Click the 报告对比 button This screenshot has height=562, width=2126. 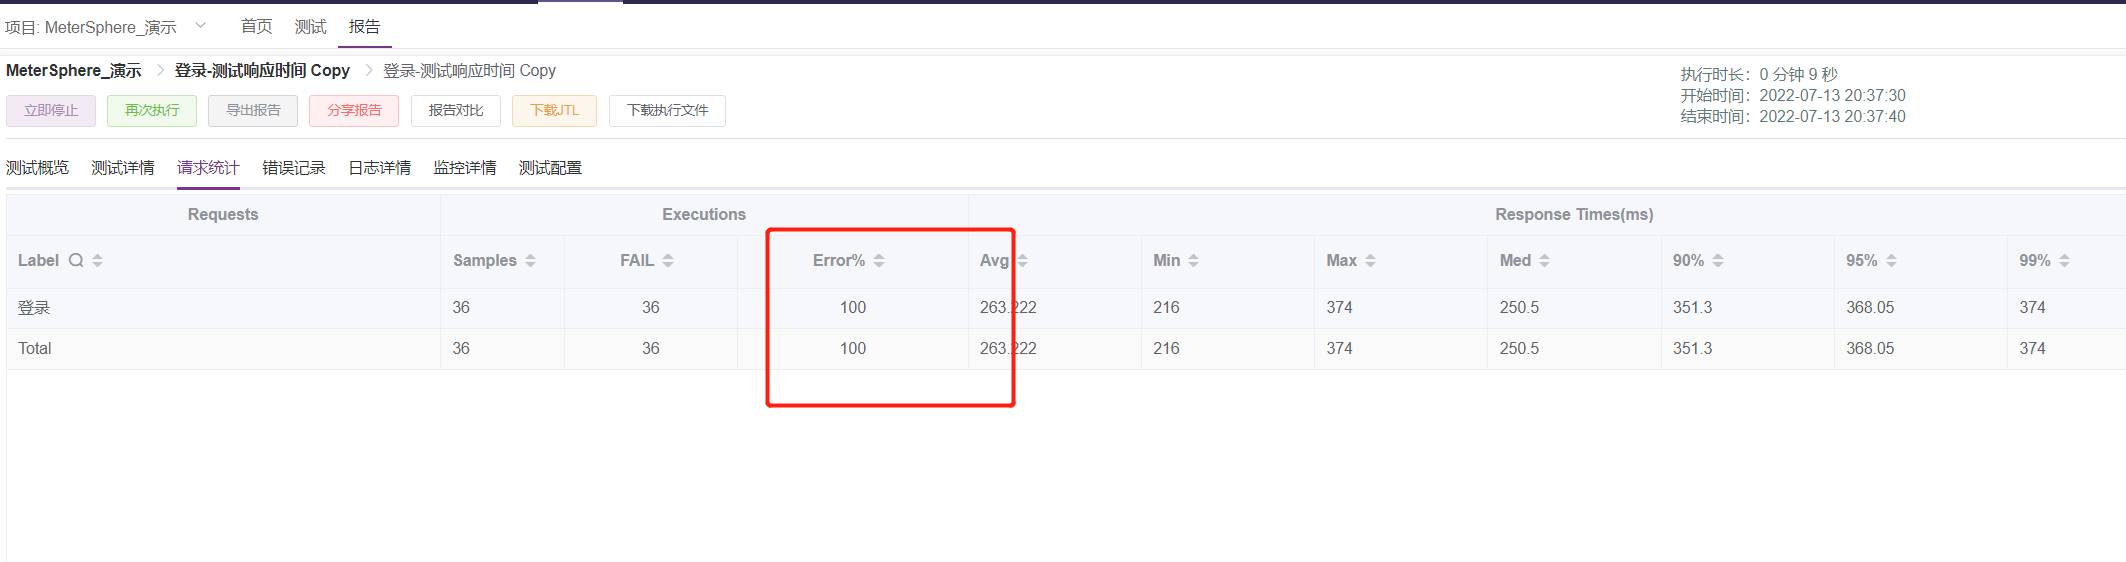click(x=456, y=110)
